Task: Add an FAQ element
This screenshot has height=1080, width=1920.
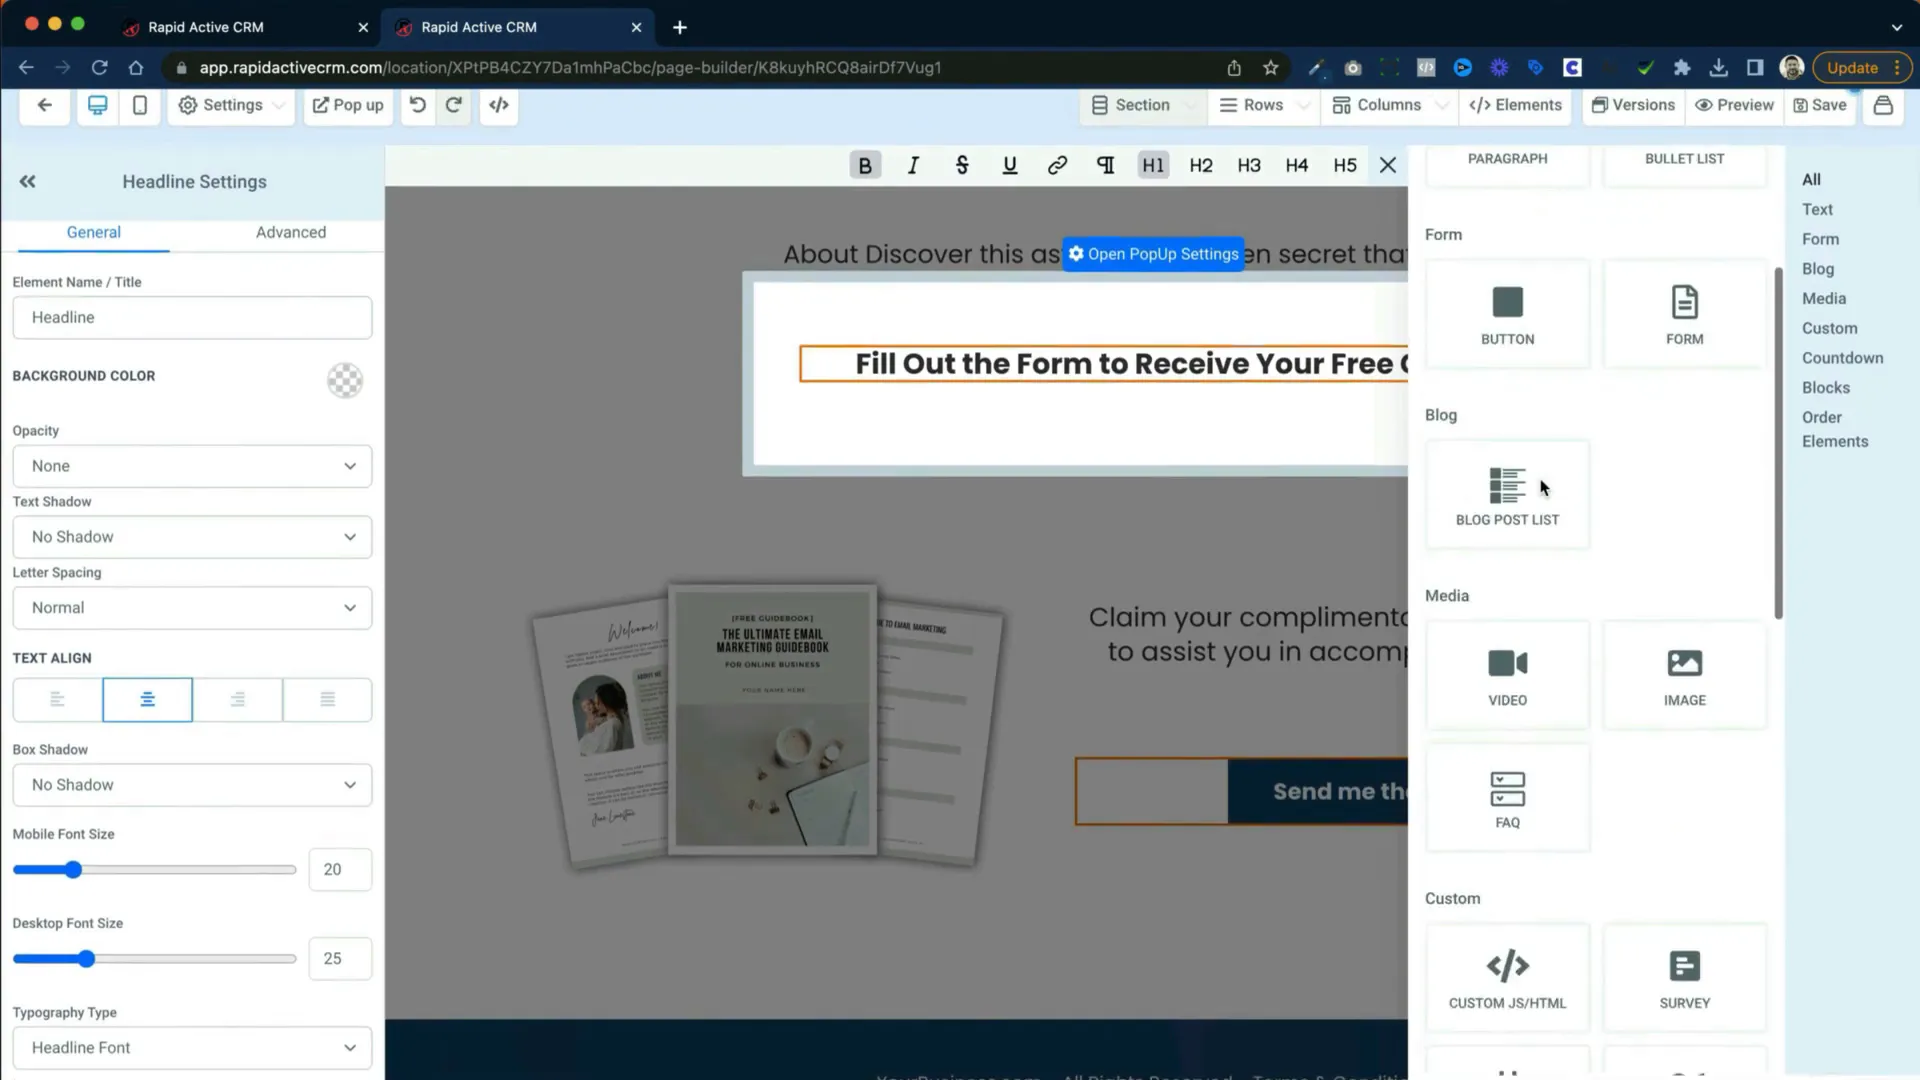Action: tap(1507, 798)
